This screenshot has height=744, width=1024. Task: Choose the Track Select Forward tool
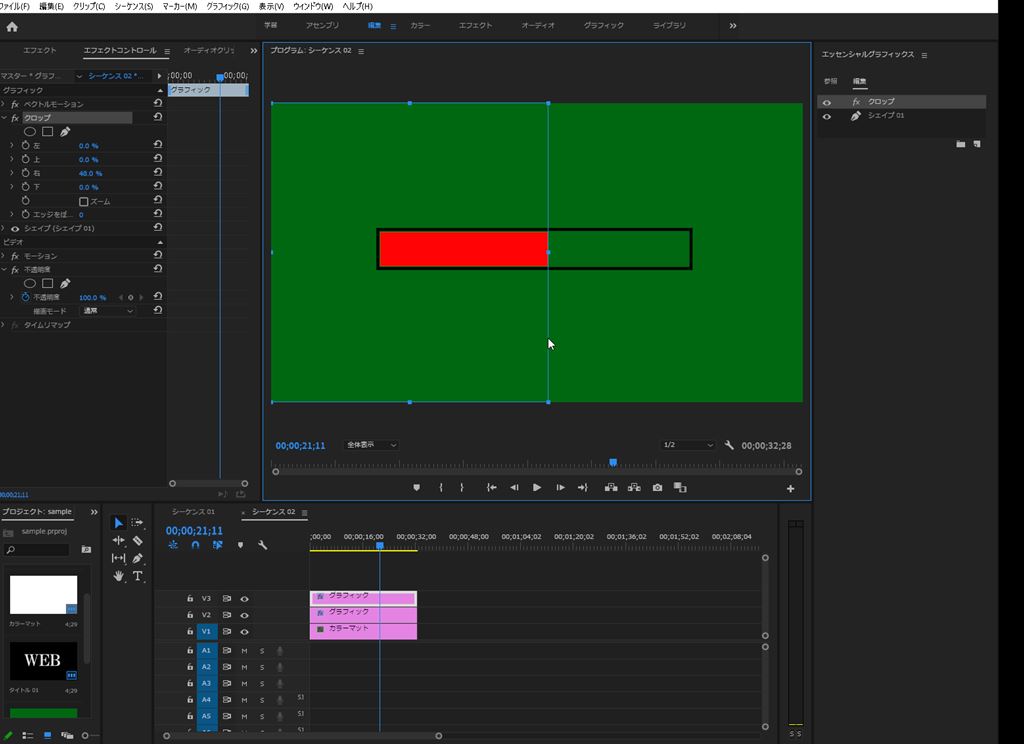138,523
